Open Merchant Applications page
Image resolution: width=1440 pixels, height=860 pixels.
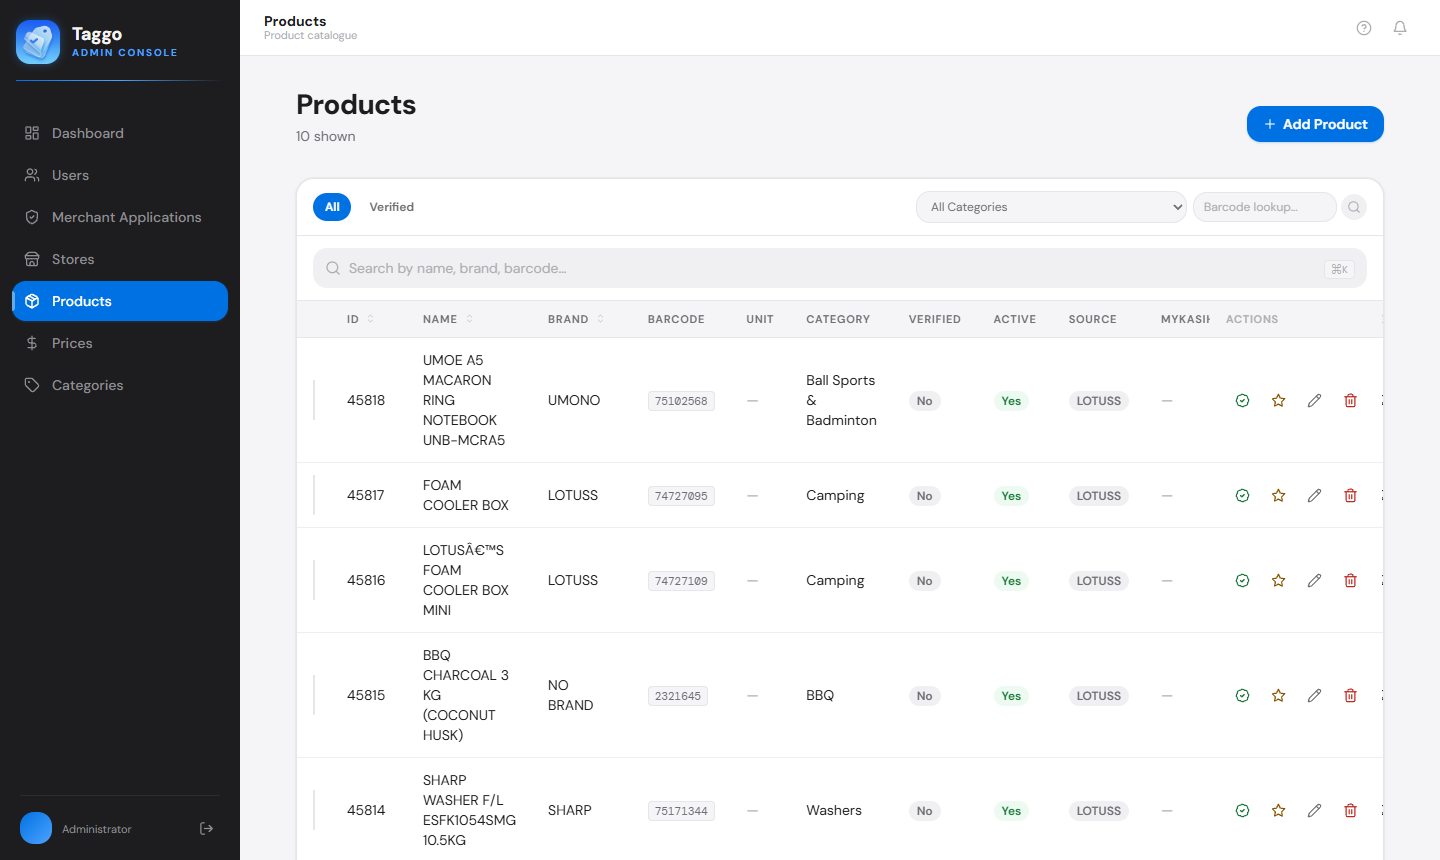click(120, 217)
